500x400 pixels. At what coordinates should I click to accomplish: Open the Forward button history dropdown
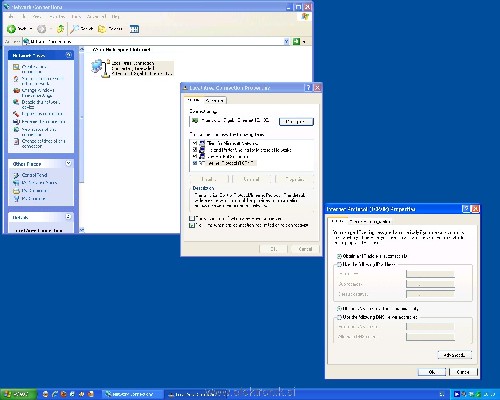51,29
